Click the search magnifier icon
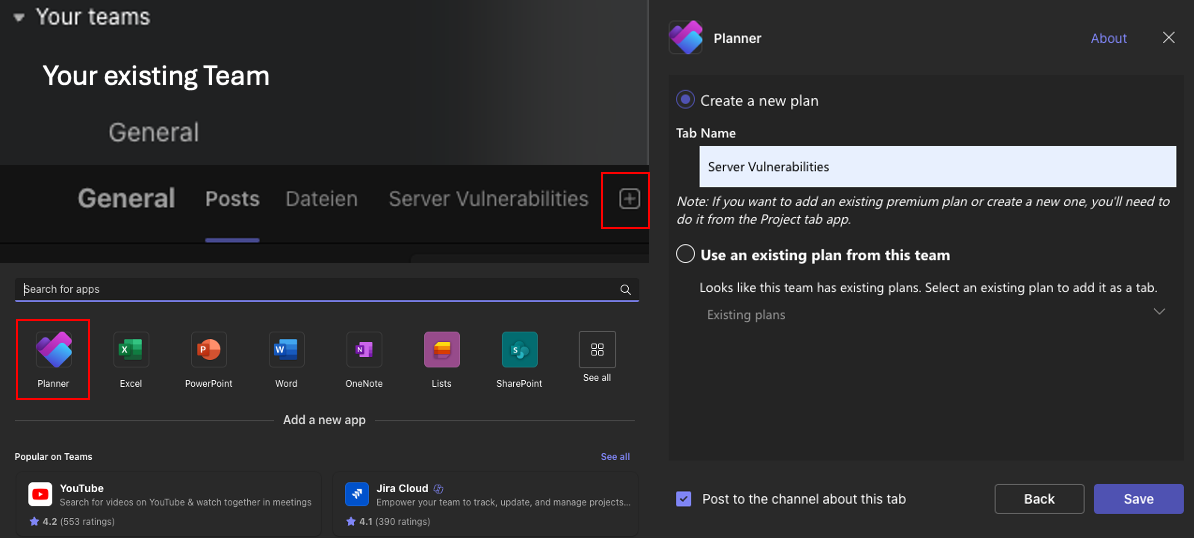Screen dimensions: 1194x538 (625, 289)
